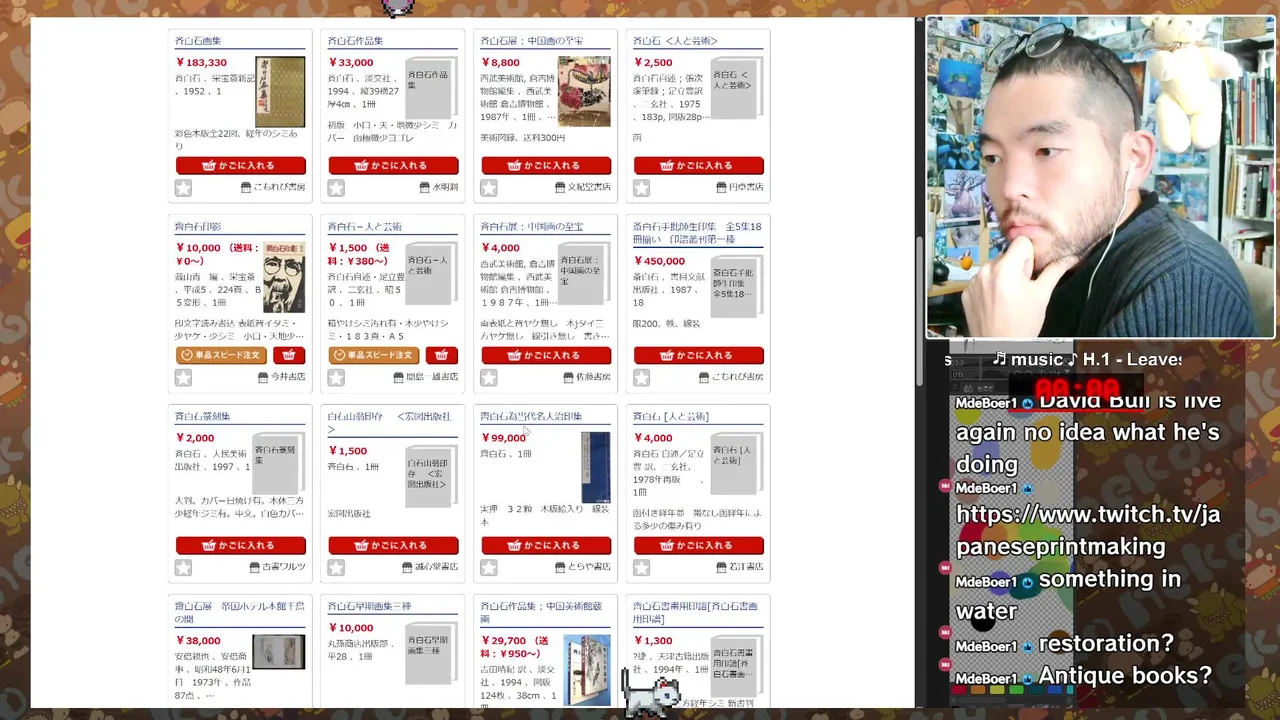The width and height of the screenshot is (1280, 720).
Task: Click the colorful cover image of the ¥8,800 catalog
Action: (x=584, y=91)
